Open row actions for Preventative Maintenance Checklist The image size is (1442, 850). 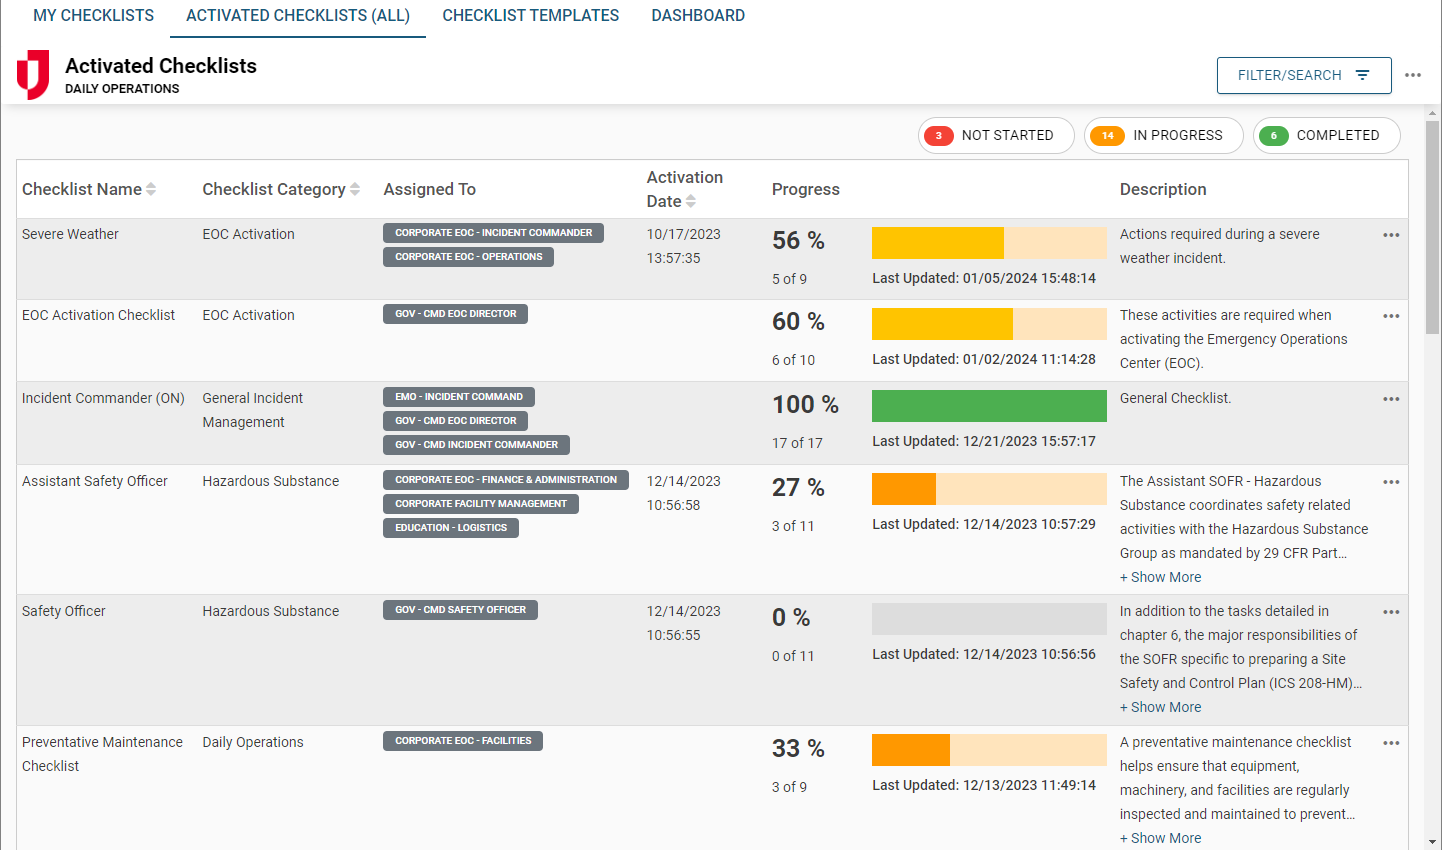(x=1390, y=743)
